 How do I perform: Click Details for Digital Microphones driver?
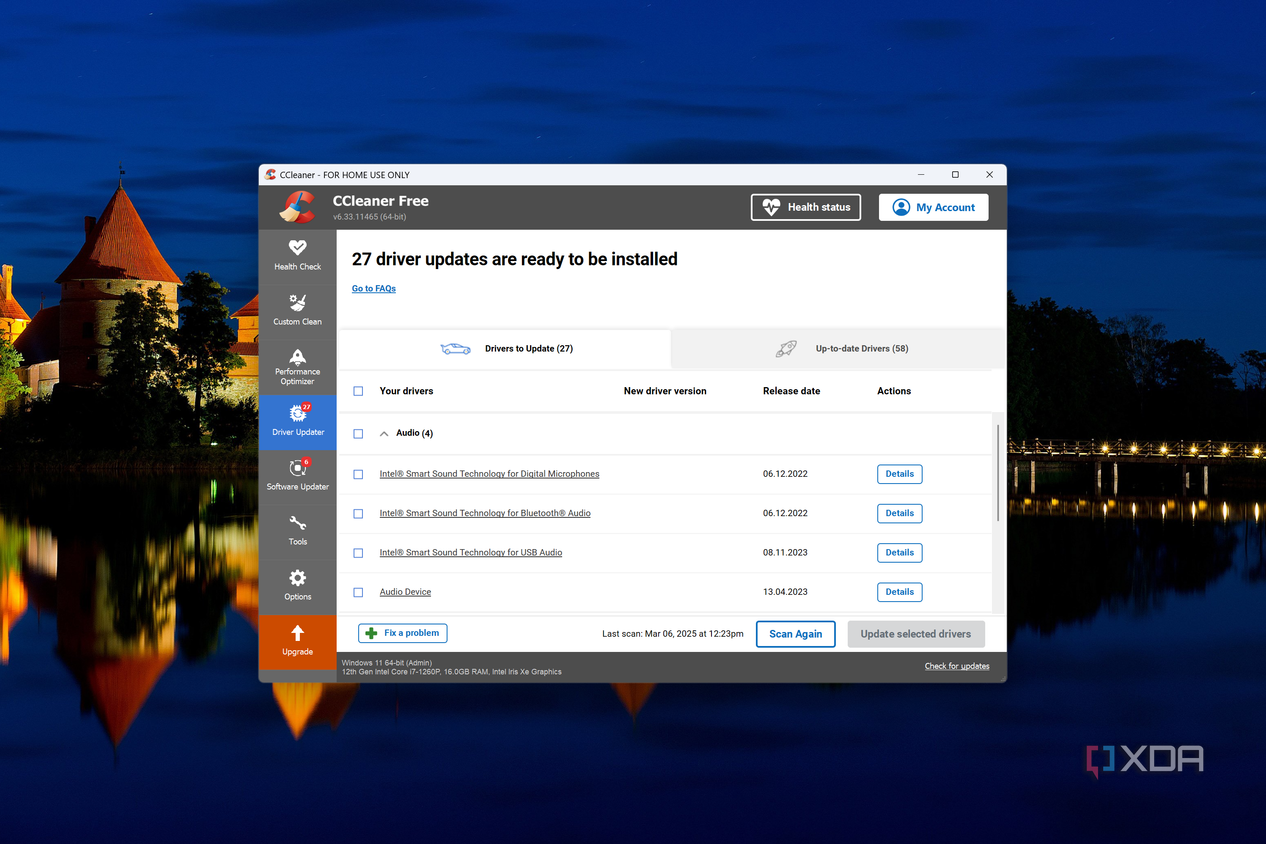click(x=899, y=474)
